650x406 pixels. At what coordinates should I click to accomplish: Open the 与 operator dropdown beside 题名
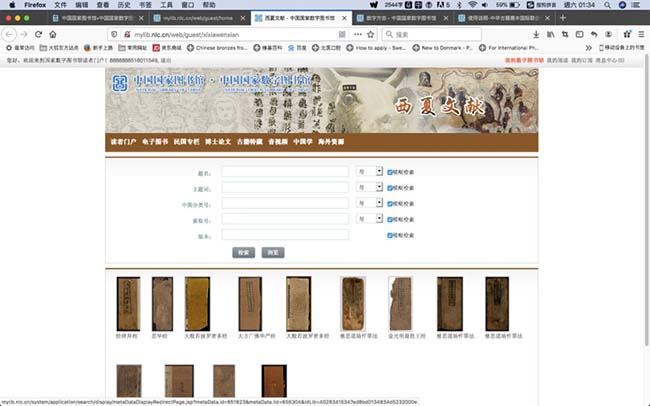pos(369,172)
